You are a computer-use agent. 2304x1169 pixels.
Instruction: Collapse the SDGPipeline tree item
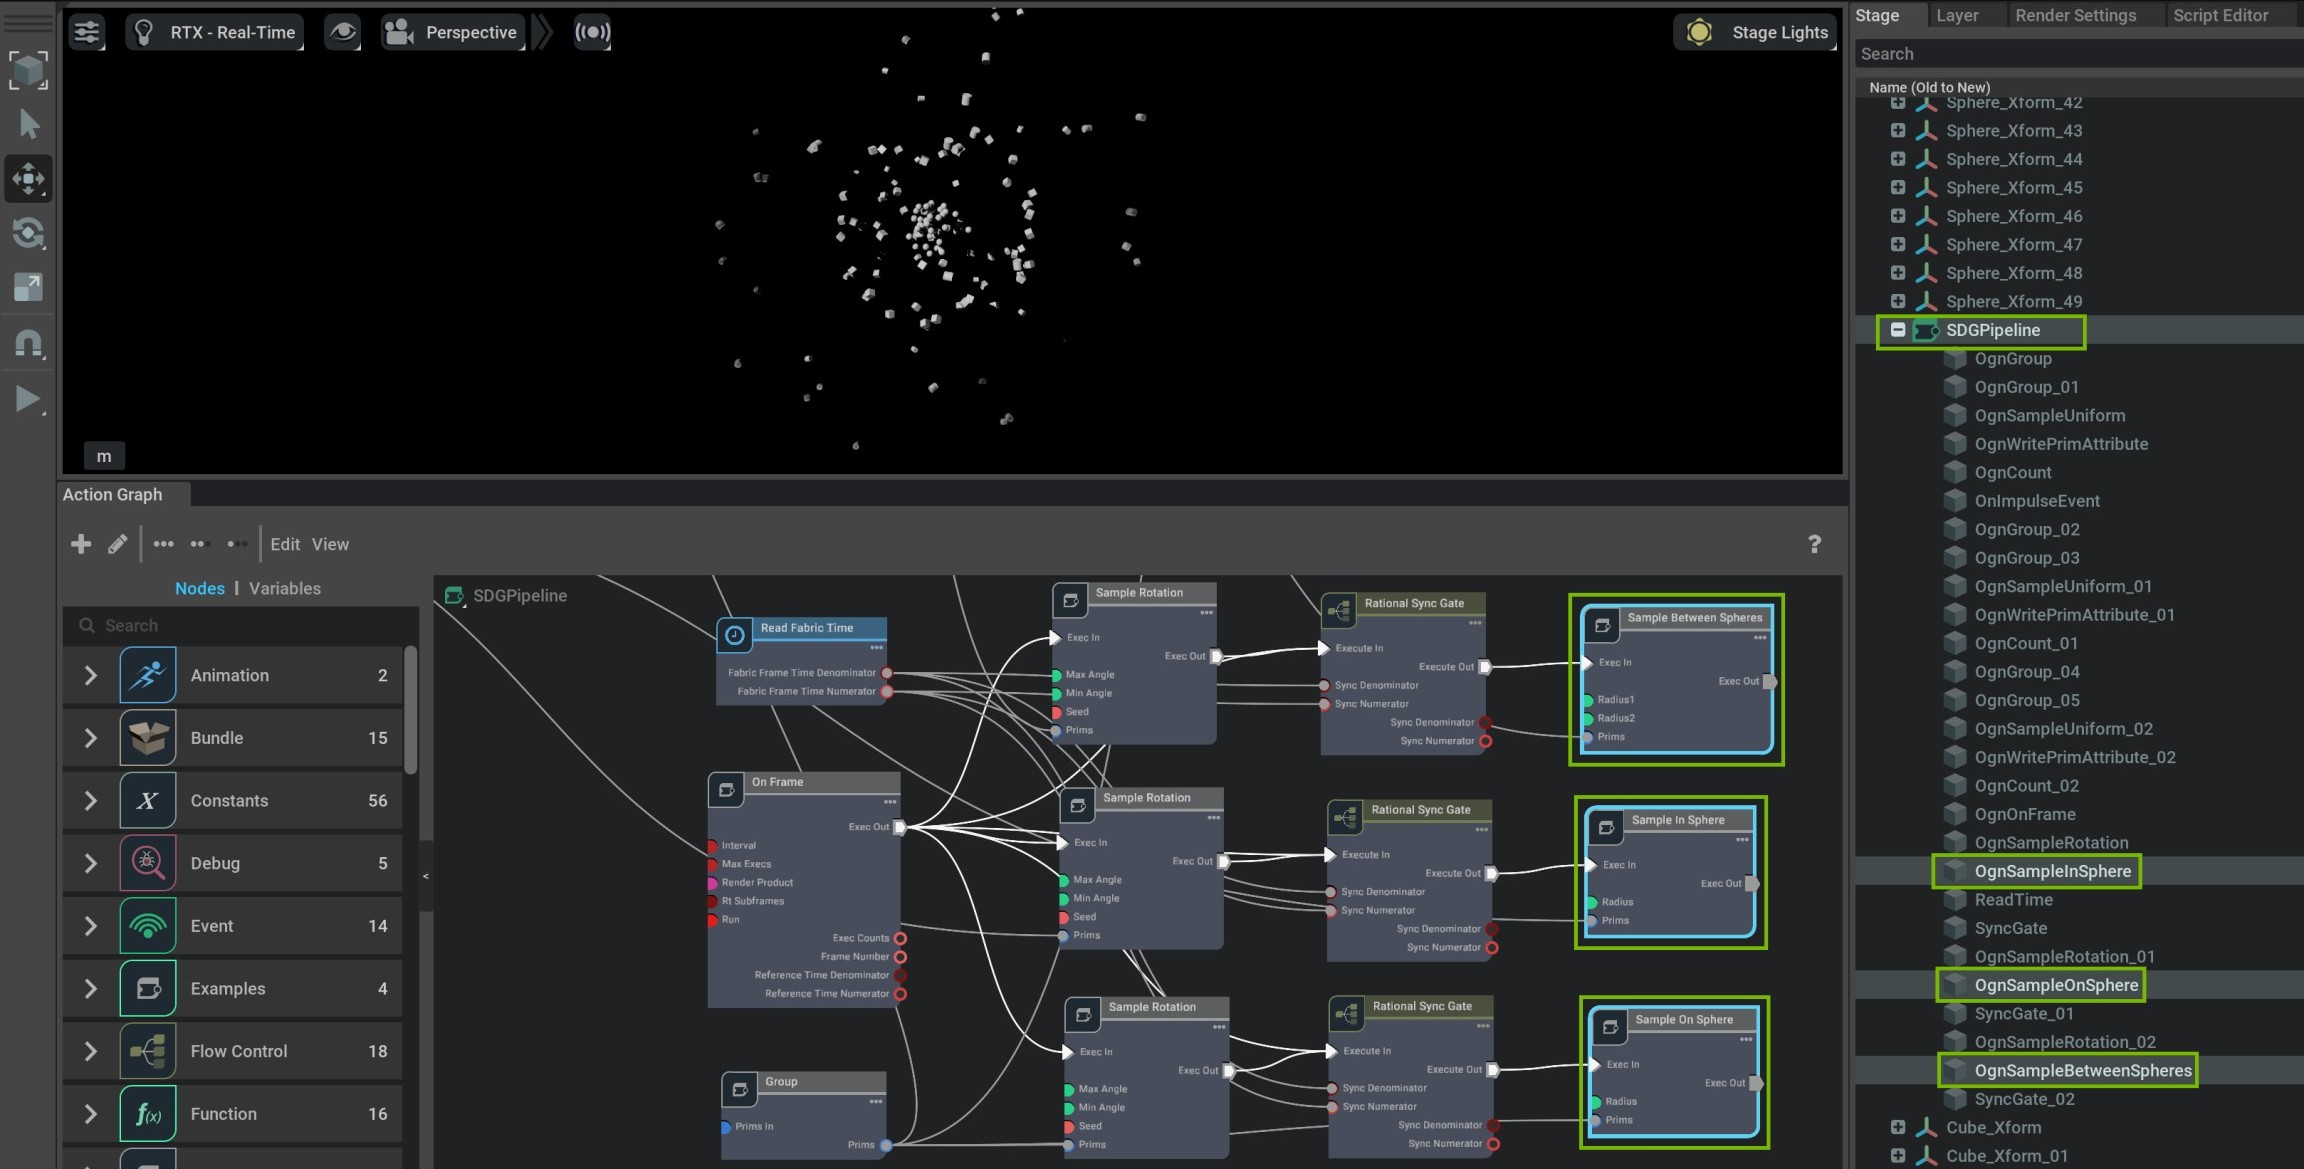[x=1897, y=330]
